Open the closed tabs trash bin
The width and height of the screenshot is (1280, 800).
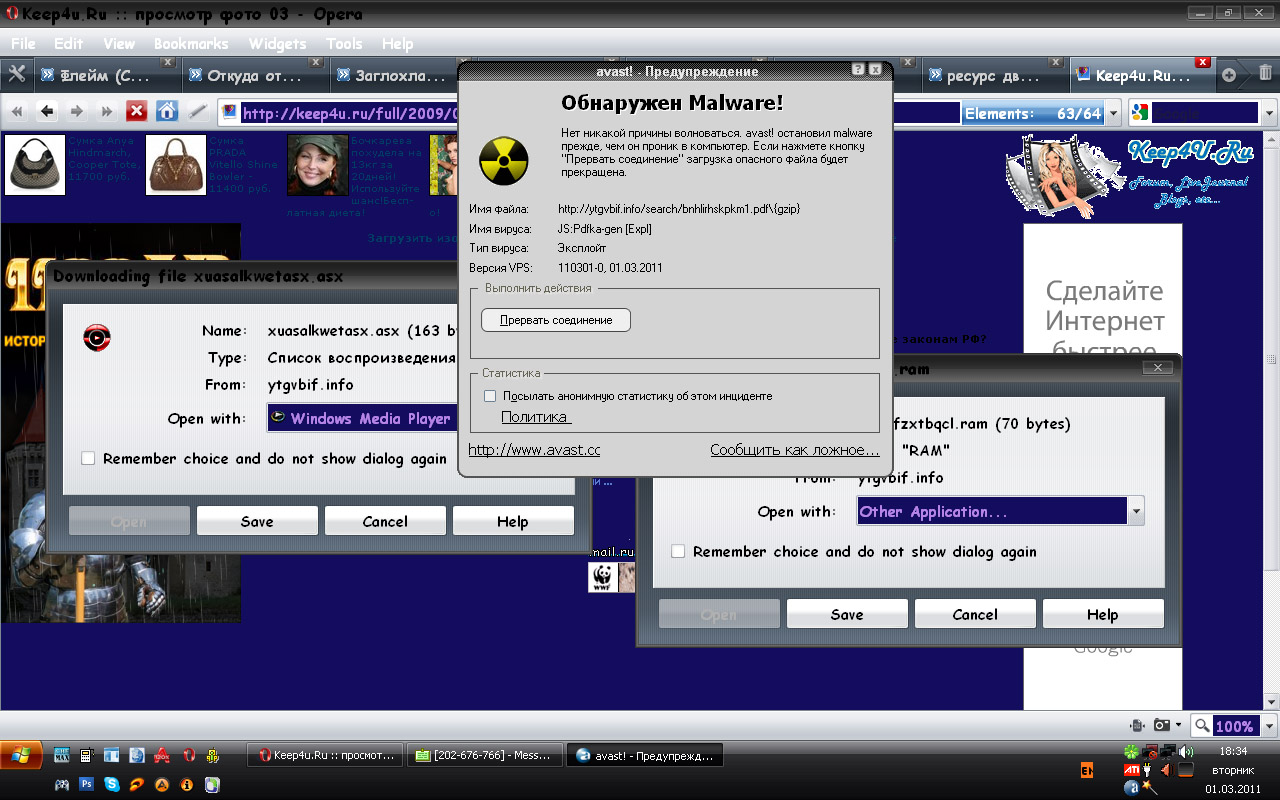pyautogui.click(x=1265, y=75)
